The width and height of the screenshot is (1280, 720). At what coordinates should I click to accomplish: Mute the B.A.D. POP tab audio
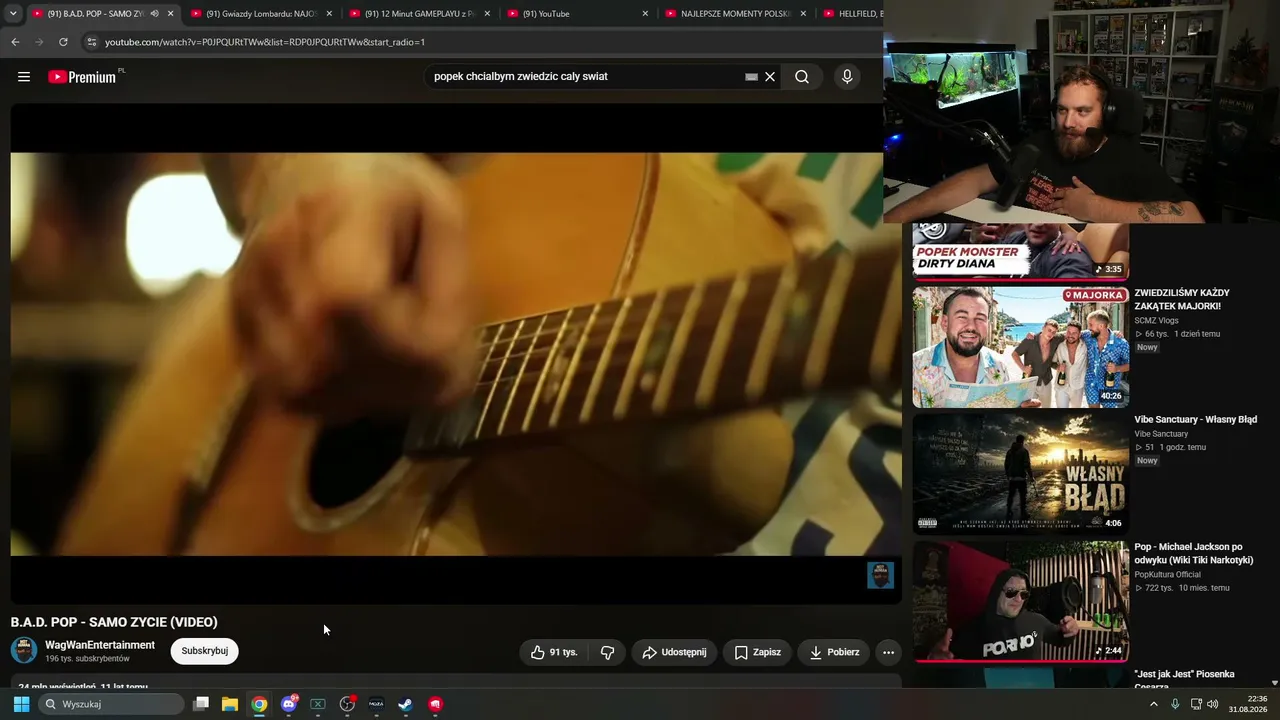click(x=154, y=14)
